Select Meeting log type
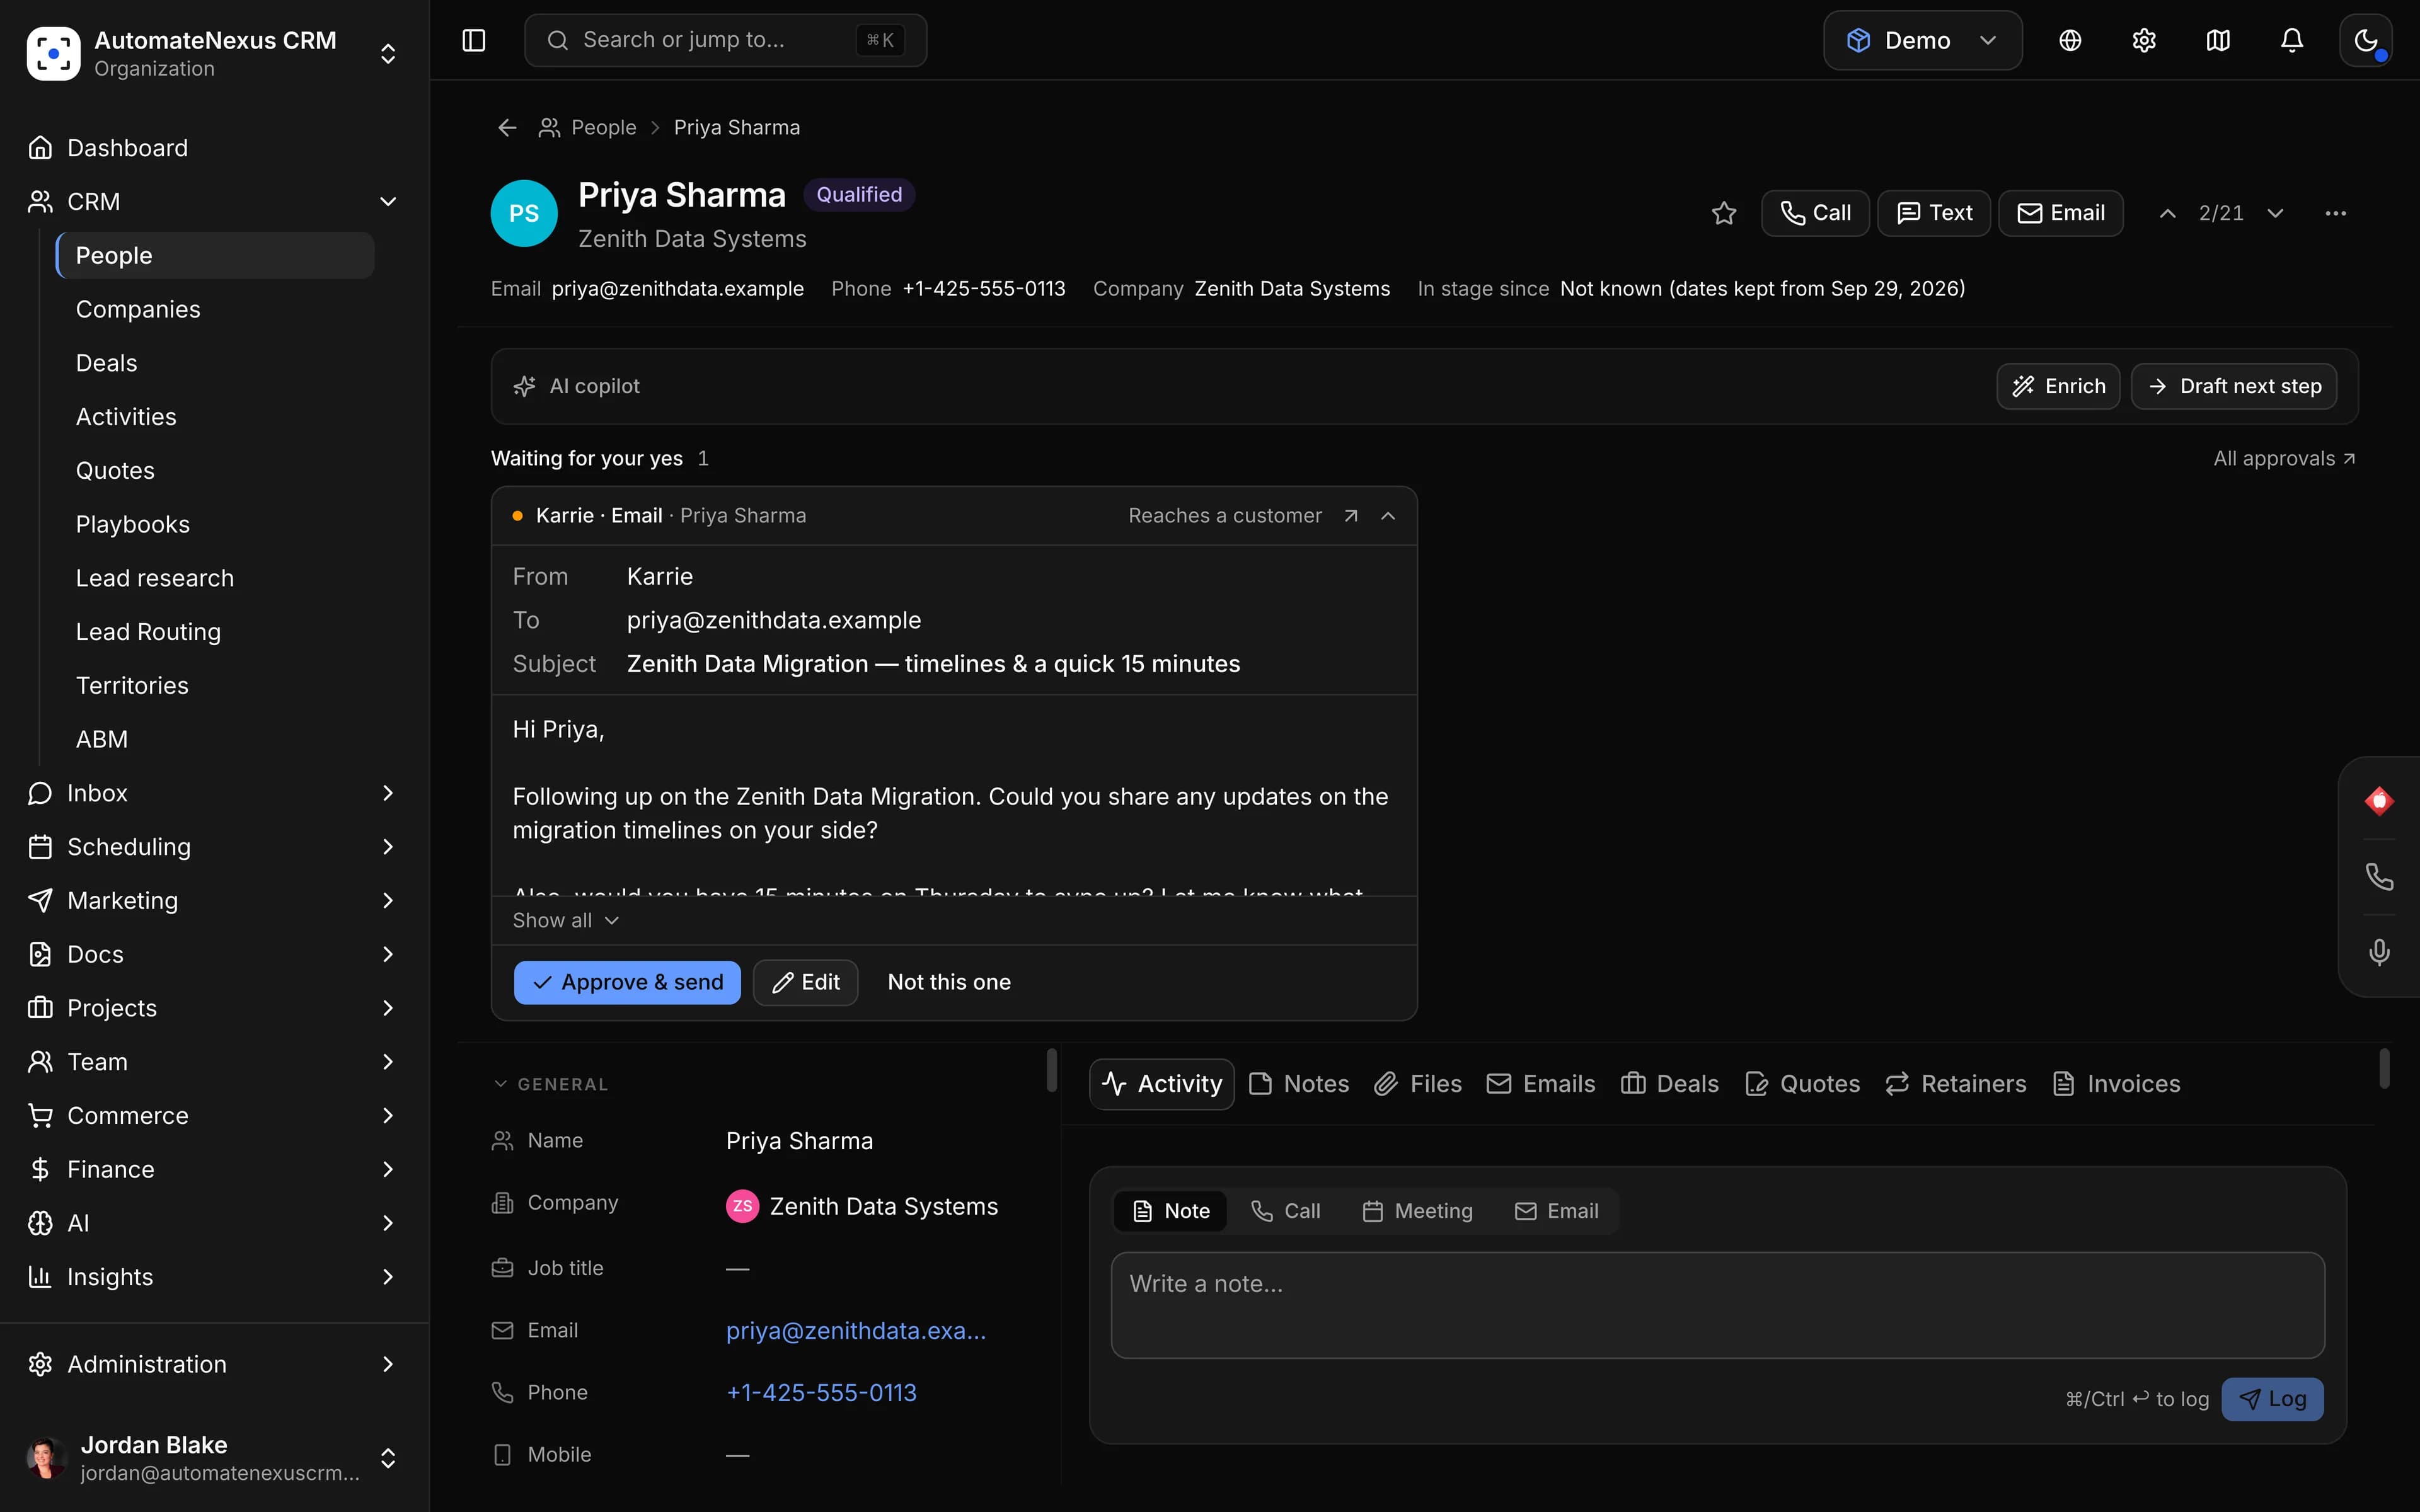 coord(1418,1211)
